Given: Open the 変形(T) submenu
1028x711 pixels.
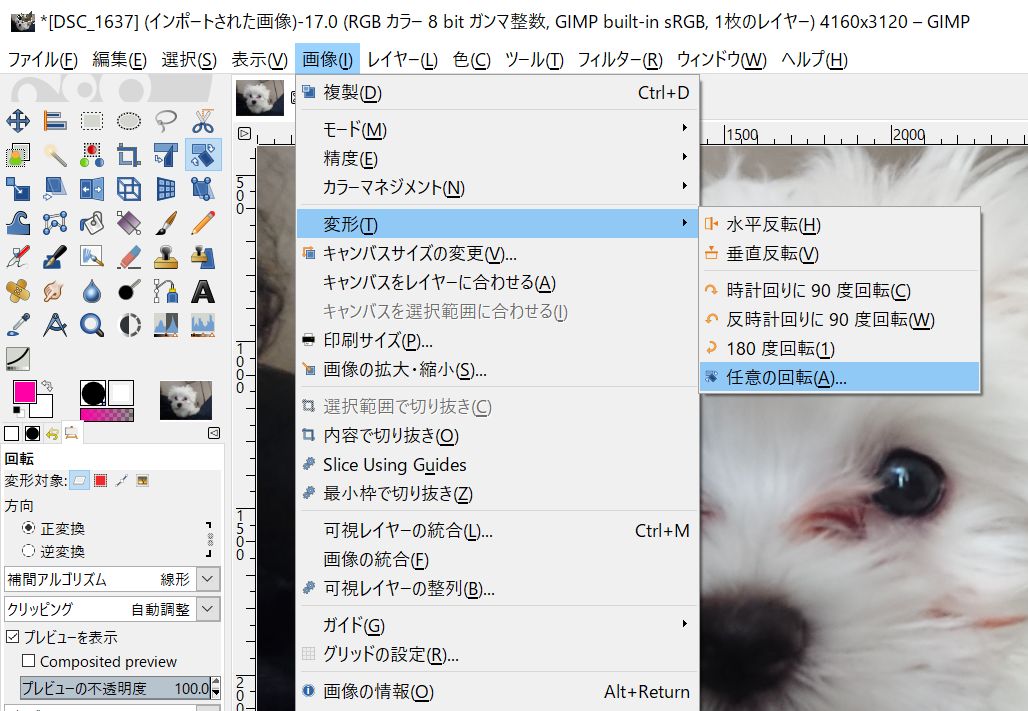Looking at the screenshot, I should click(498, 224).
